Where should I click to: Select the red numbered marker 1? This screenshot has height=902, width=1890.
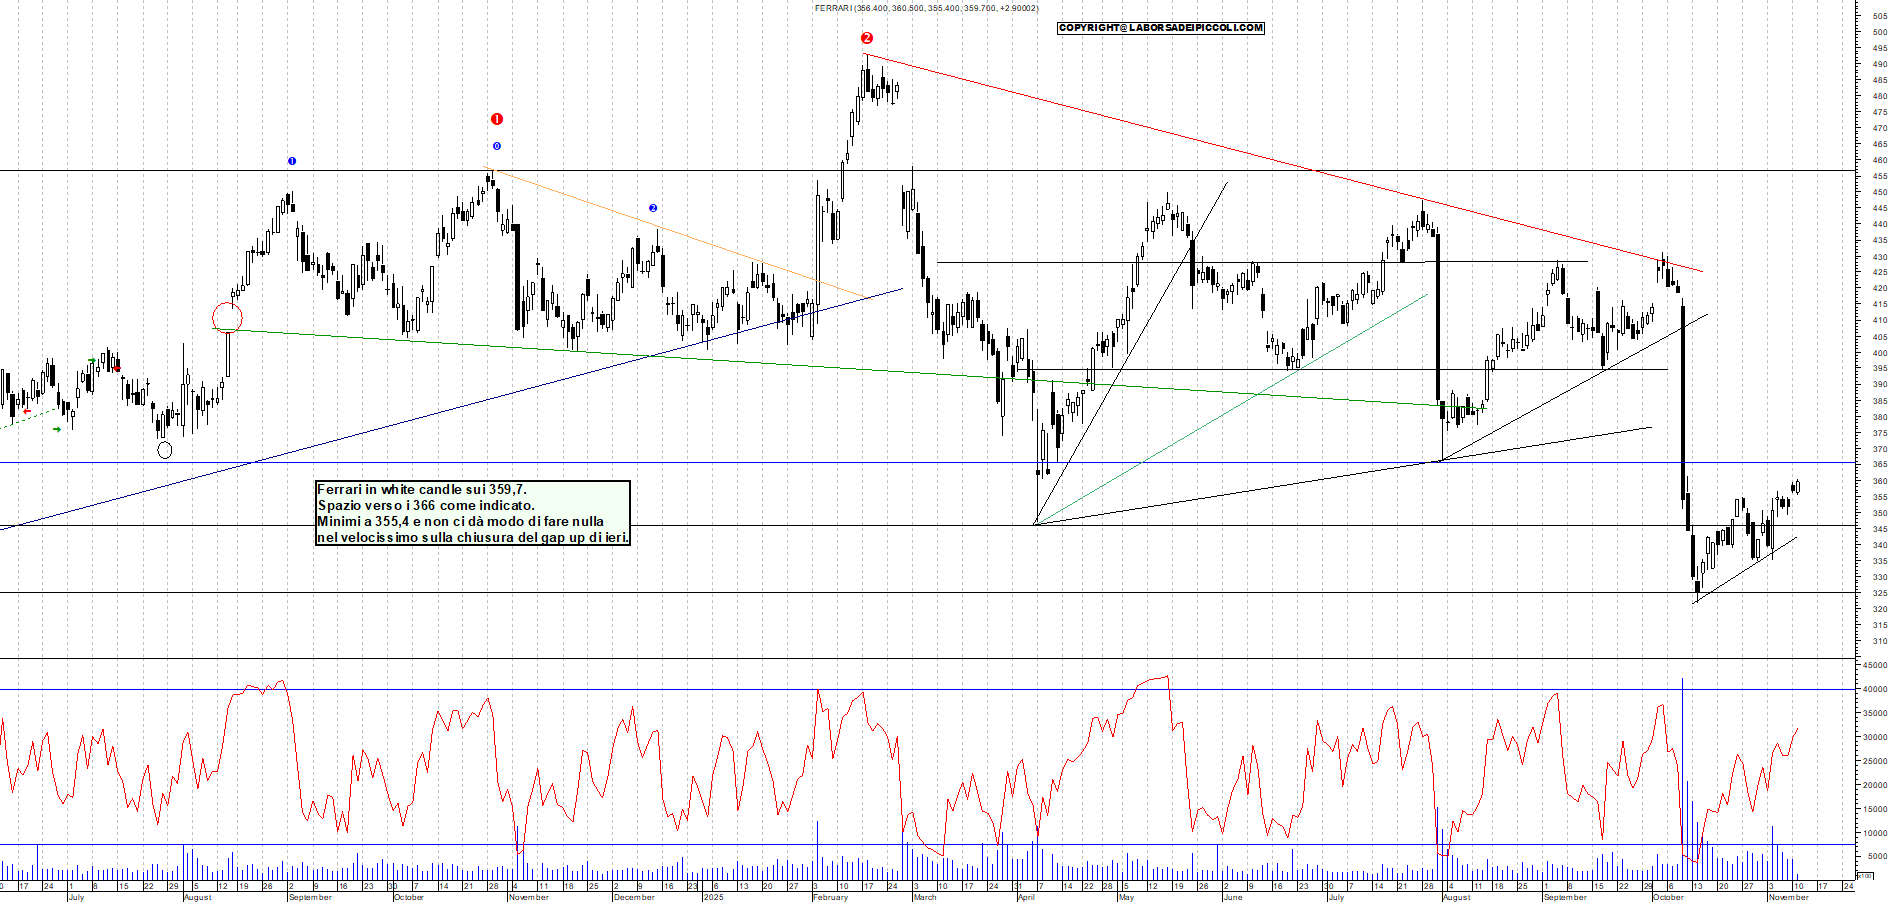pyautogui.click(x=497, y=117)
